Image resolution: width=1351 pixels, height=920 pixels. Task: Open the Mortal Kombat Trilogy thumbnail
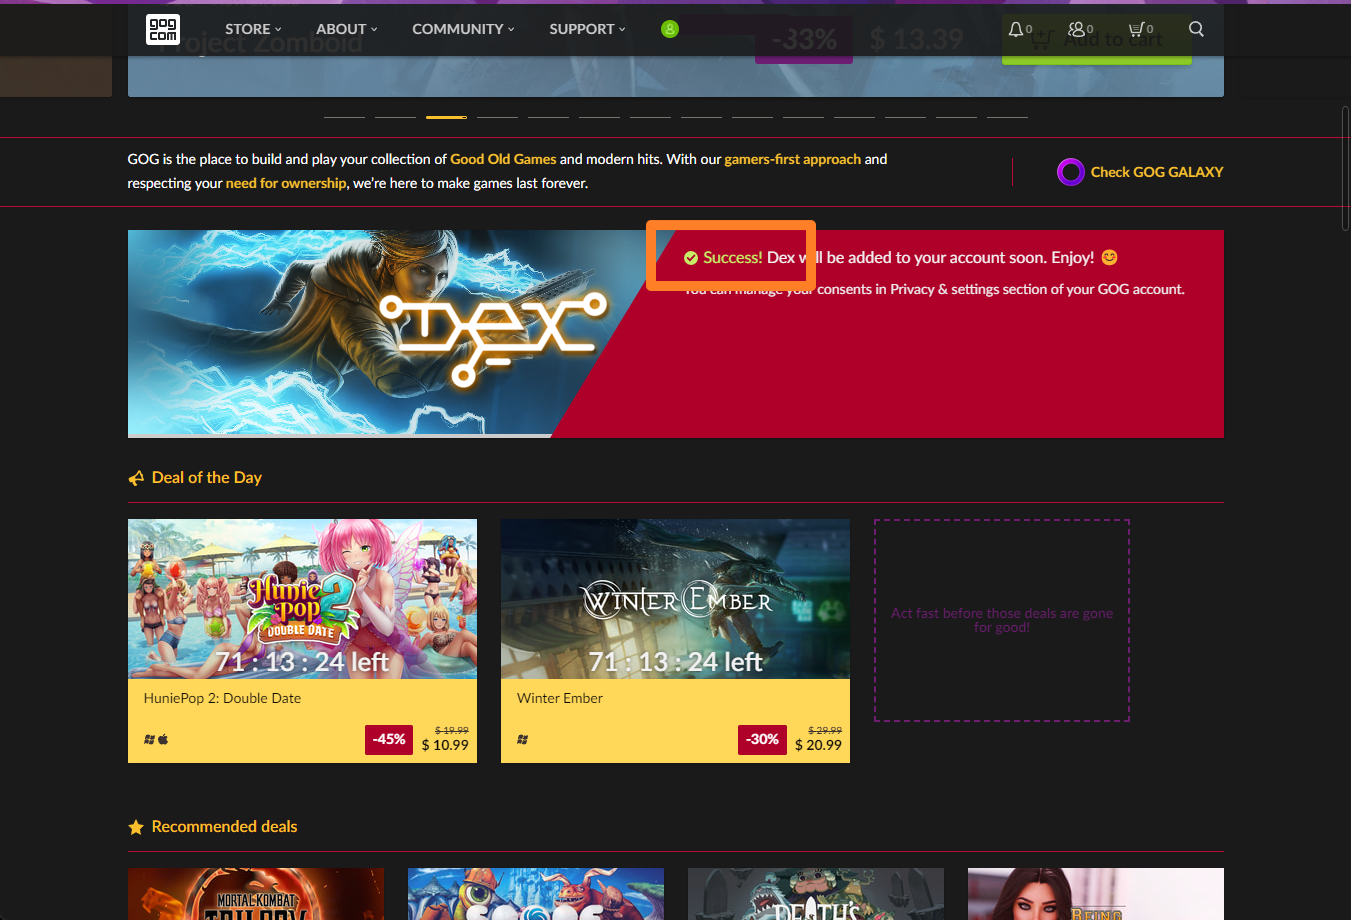256,894
